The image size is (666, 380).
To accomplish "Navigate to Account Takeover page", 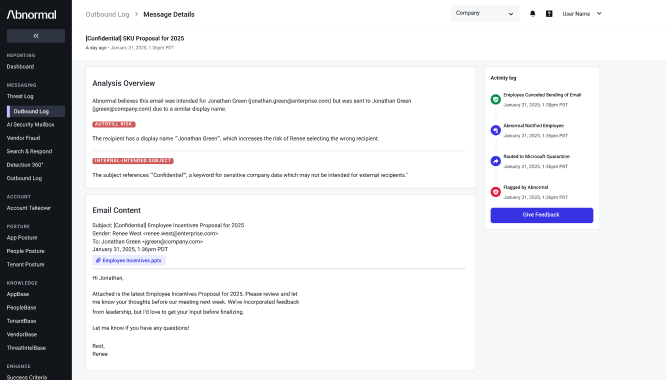I will click(x=28, y=208).
